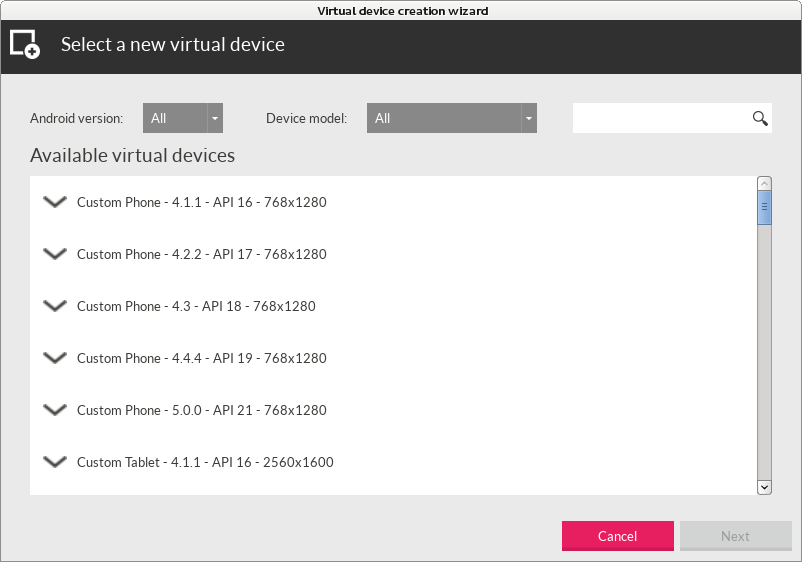Viewport: 802px width, 562px height.
Task: Click the device list scrollbar thumb
Action: click(x=764, y=208)
